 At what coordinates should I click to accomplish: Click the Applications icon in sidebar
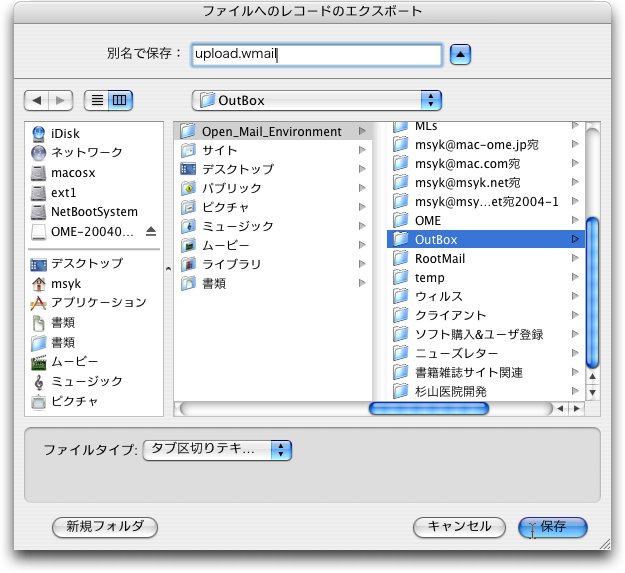click(39, 303)
